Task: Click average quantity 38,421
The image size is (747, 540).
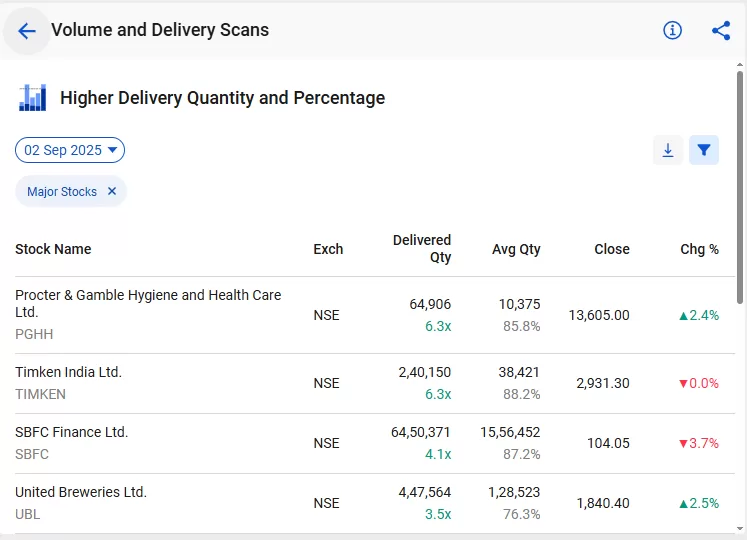Action: tap(519, 372)
